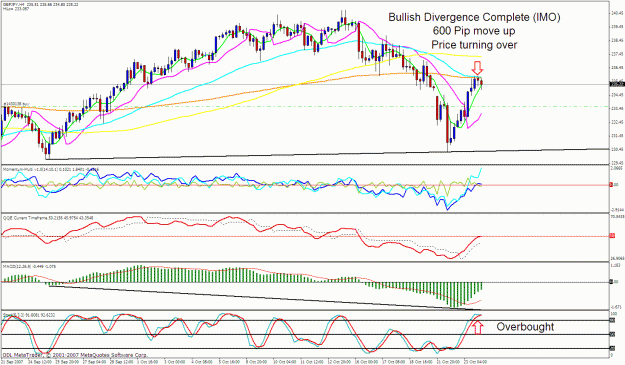Viewport: 625px width, 365px height.
Task: Click the '28 Sep 12:00' time label
Action: pyautogui.click(x=121, y=362)
